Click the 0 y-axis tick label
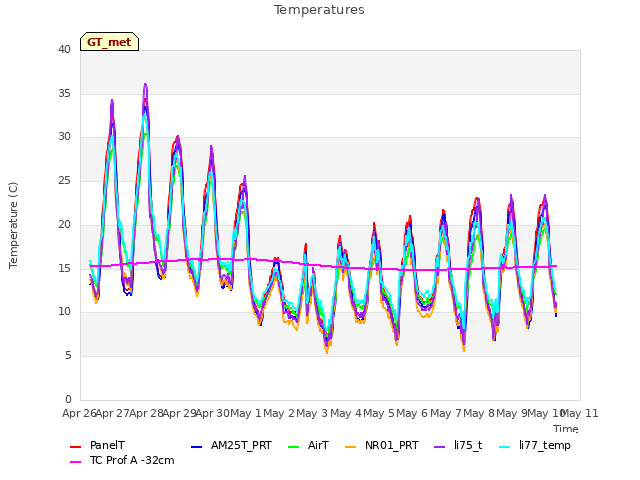 coord(68,399)
